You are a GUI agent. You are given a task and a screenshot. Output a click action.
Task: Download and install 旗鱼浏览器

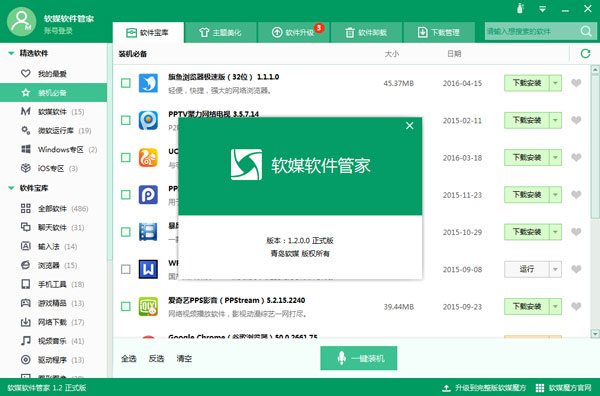(527, 83)
